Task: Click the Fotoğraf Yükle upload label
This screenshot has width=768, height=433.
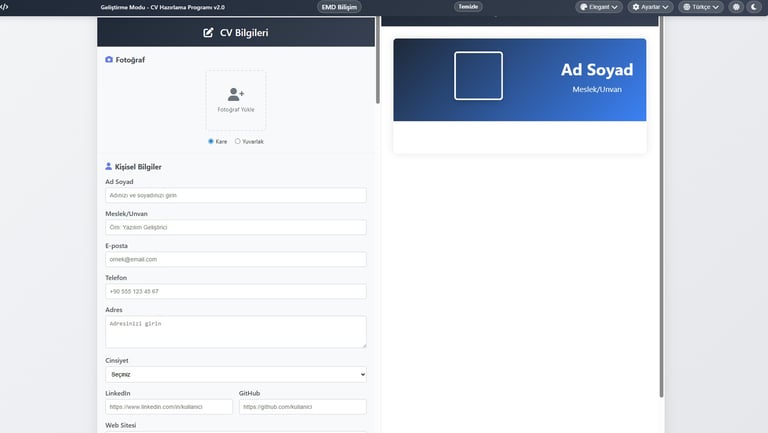Action: click(236, 110)
